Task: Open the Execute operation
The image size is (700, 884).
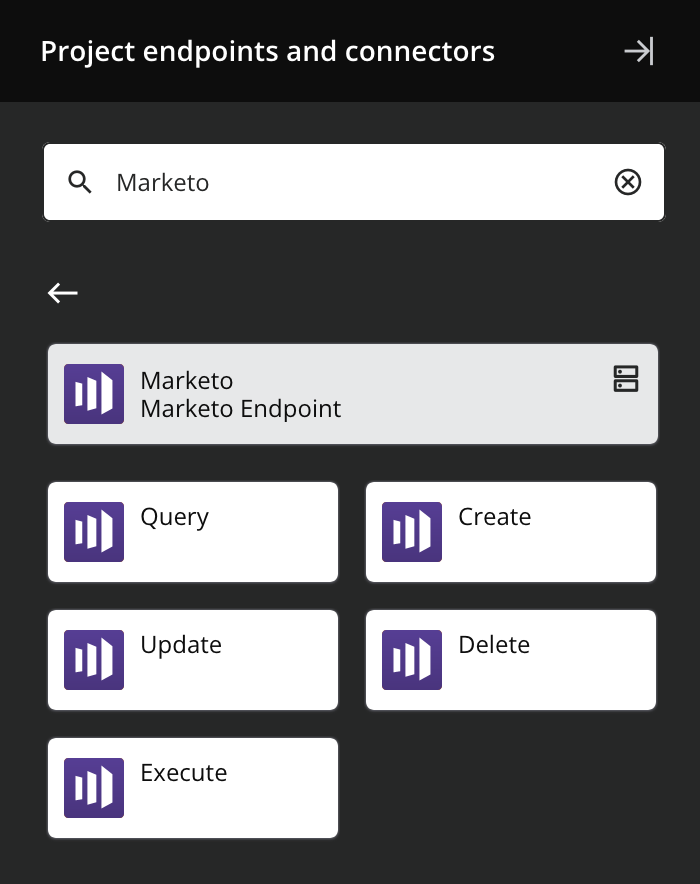Action: pyautogui.click(x=193, y=787)
